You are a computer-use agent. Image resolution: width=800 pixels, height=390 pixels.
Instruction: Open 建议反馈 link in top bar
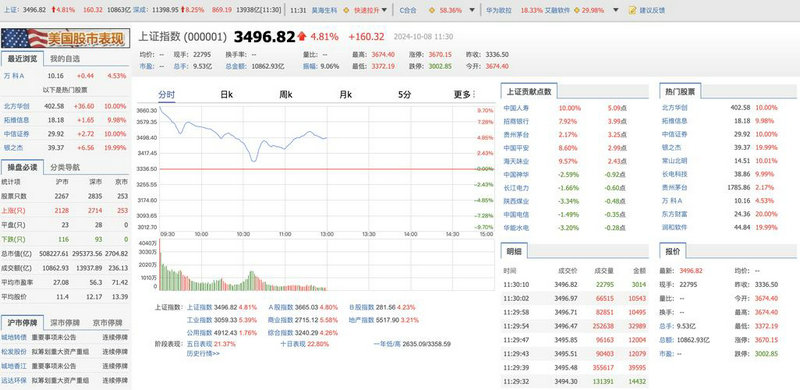pyautogui.click(x=653, y=10)
